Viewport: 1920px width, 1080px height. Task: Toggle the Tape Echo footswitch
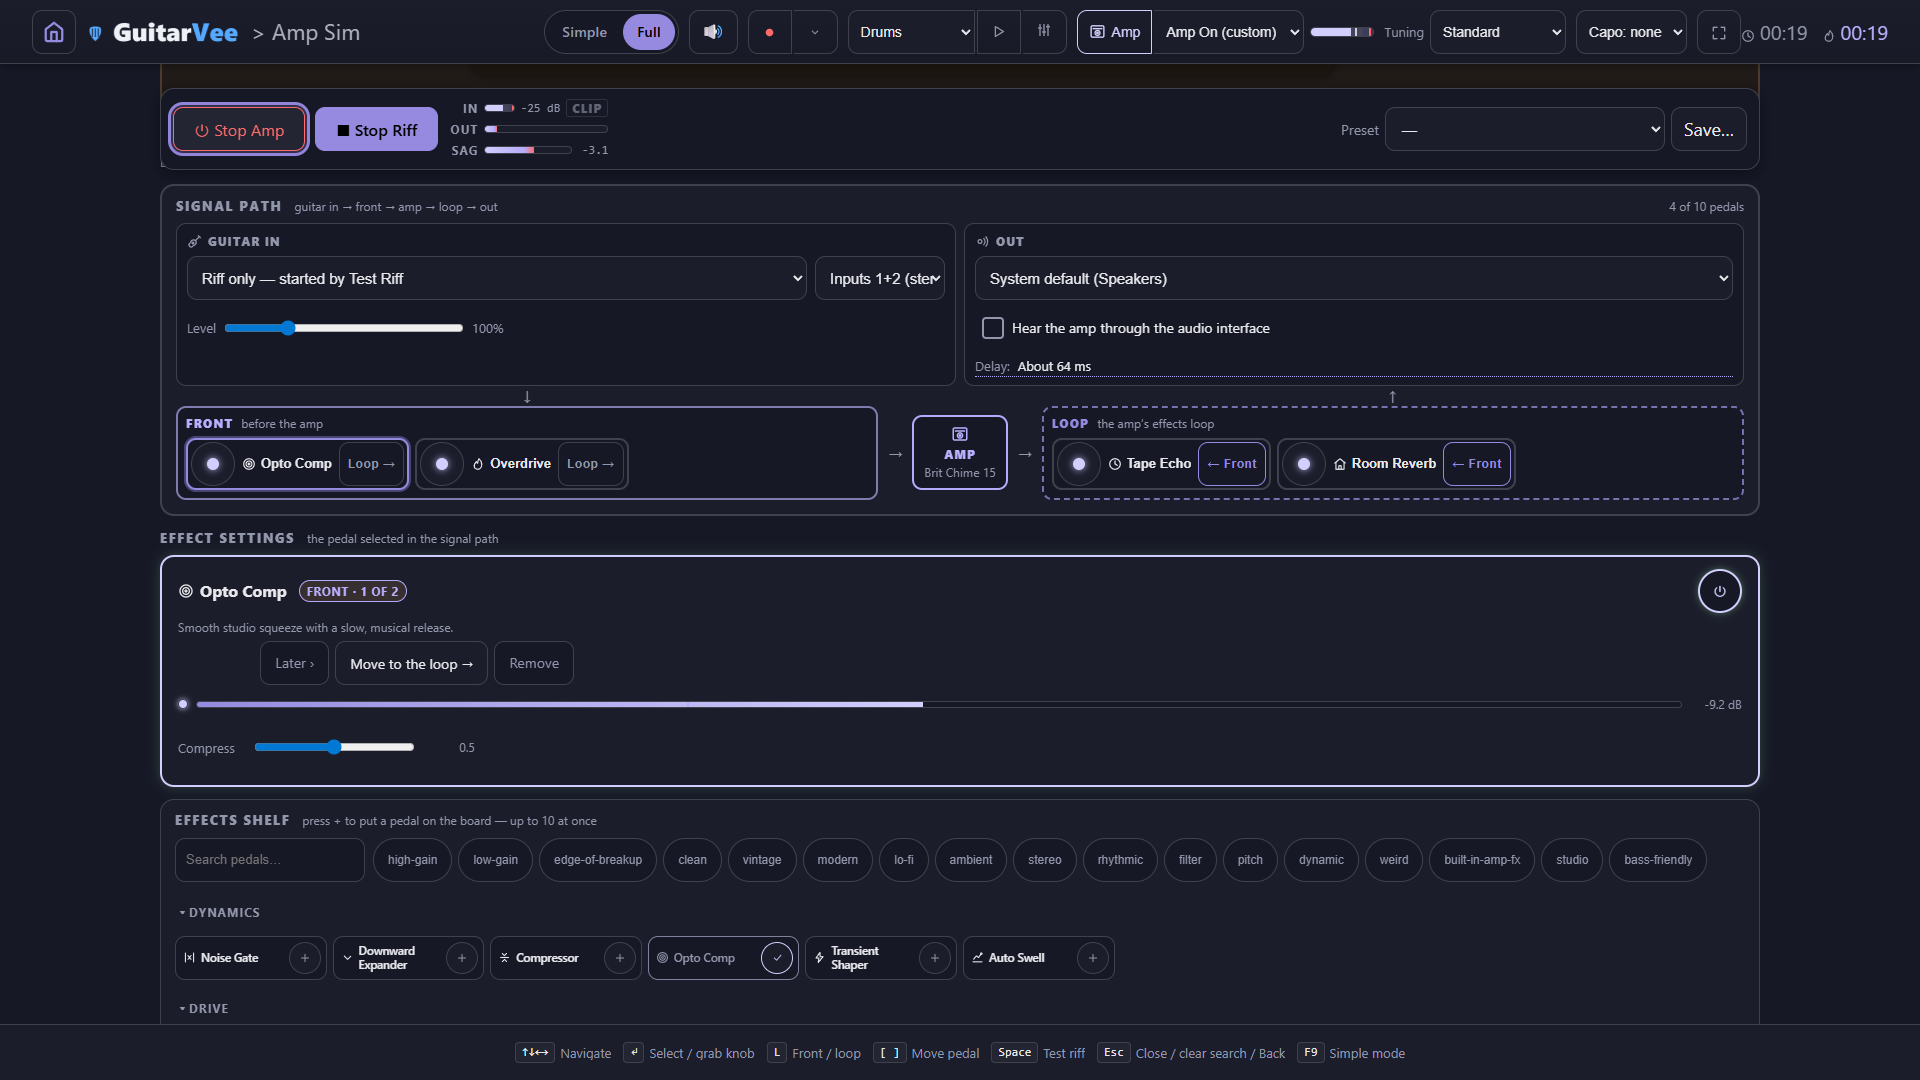pos(1079,464)
